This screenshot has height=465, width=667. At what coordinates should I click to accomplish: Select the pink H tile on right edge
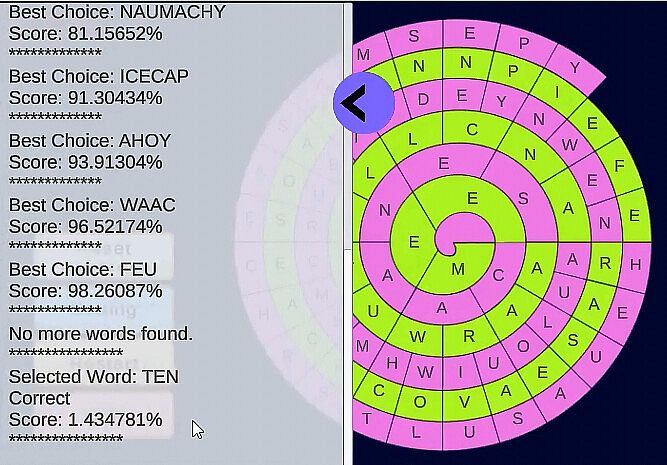[635, 265]
